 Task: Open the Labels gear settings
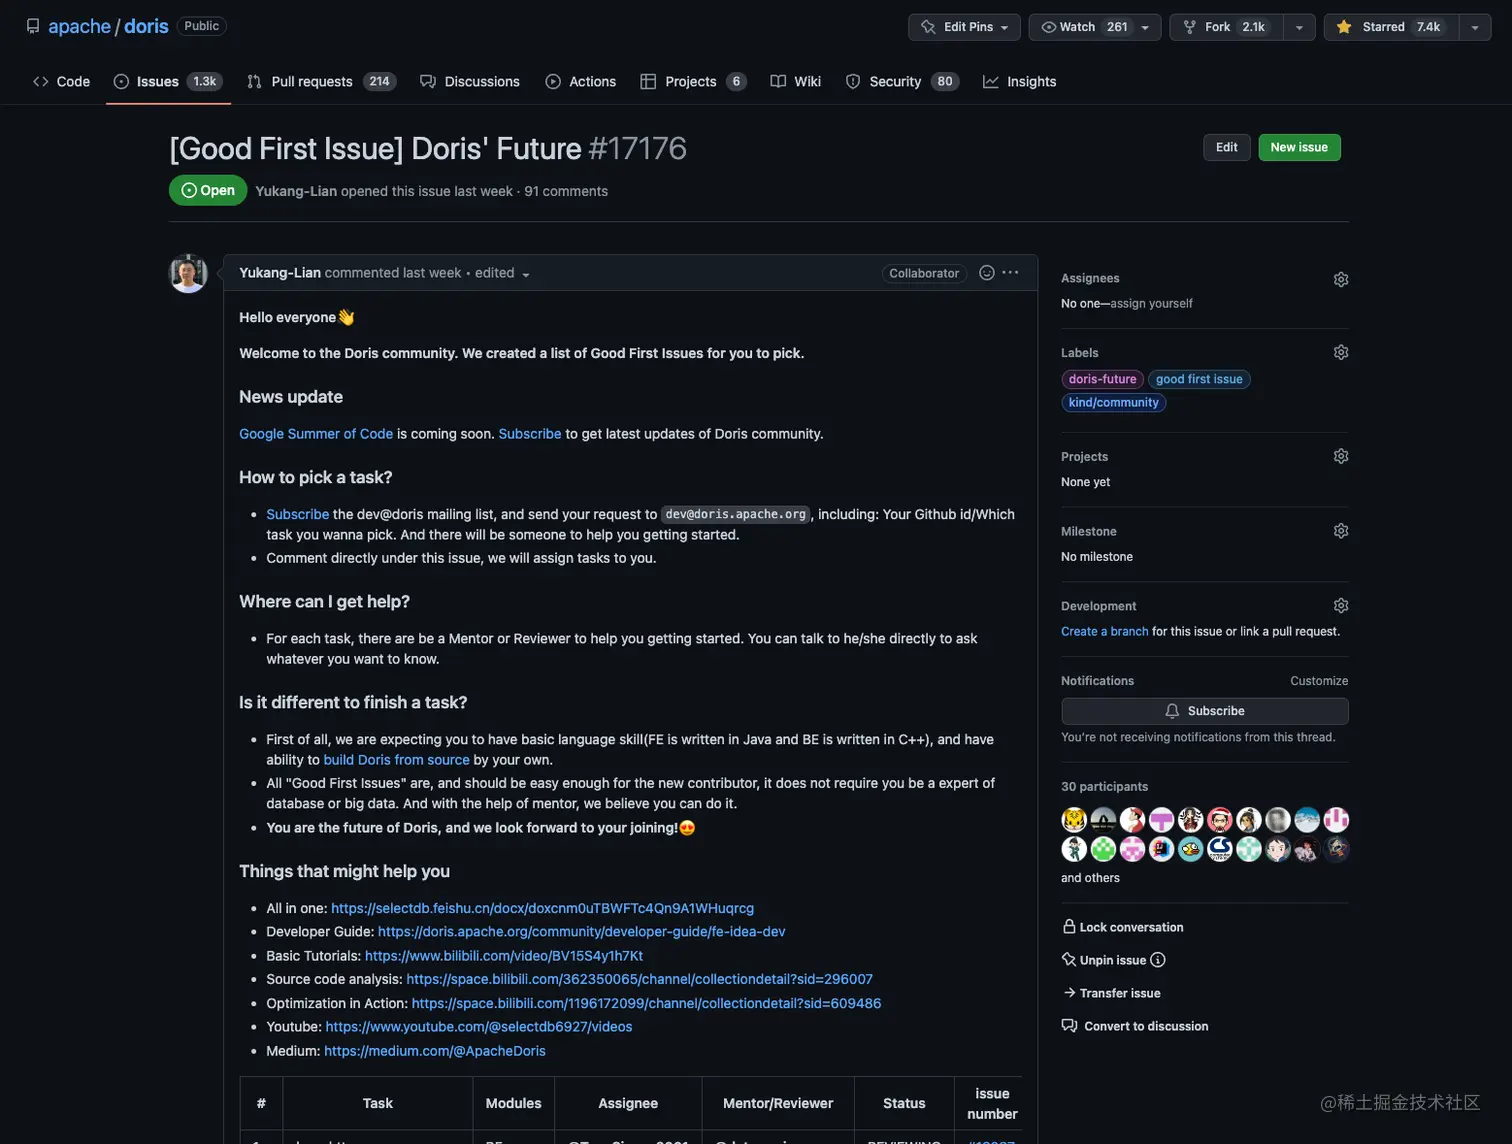pyautogui.click(x=1341, y=352)
